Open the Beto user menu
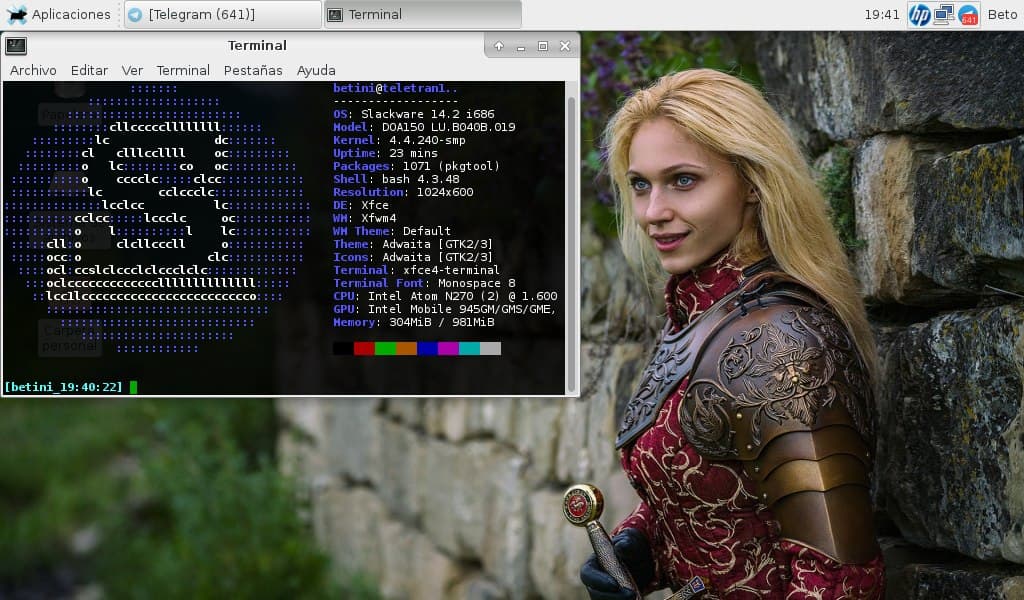The width and height of the screenshot is (1024, 600). (1002, 15)
